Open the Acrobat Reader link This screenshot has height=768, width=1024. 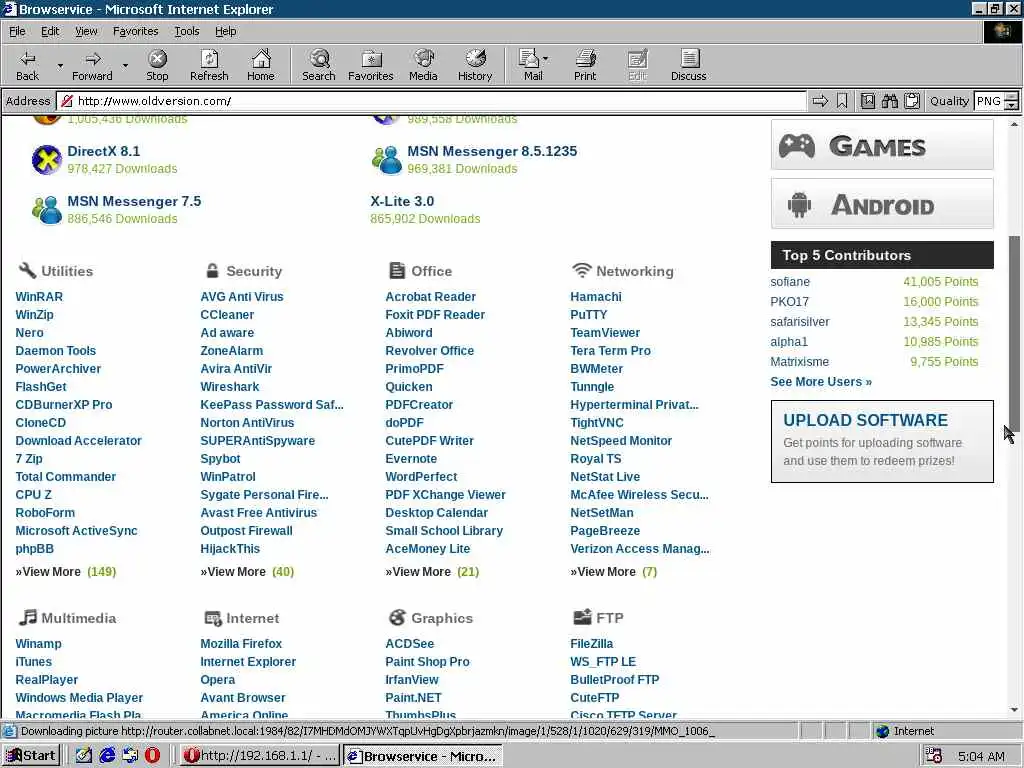pyautogui.click(x=430, y=296)
